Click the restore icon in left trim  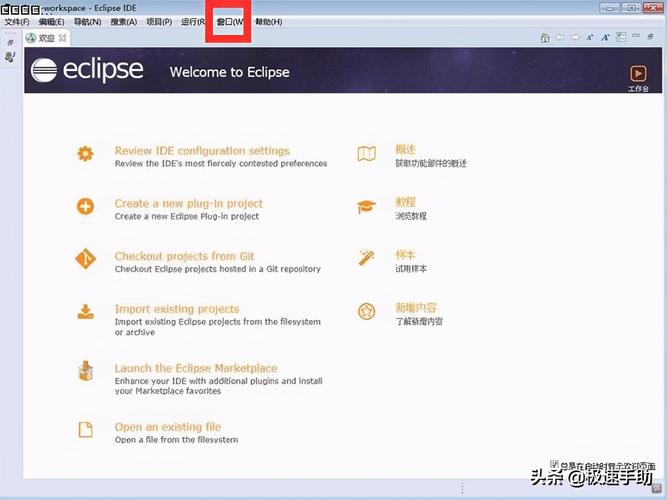[x=11, y=42]
